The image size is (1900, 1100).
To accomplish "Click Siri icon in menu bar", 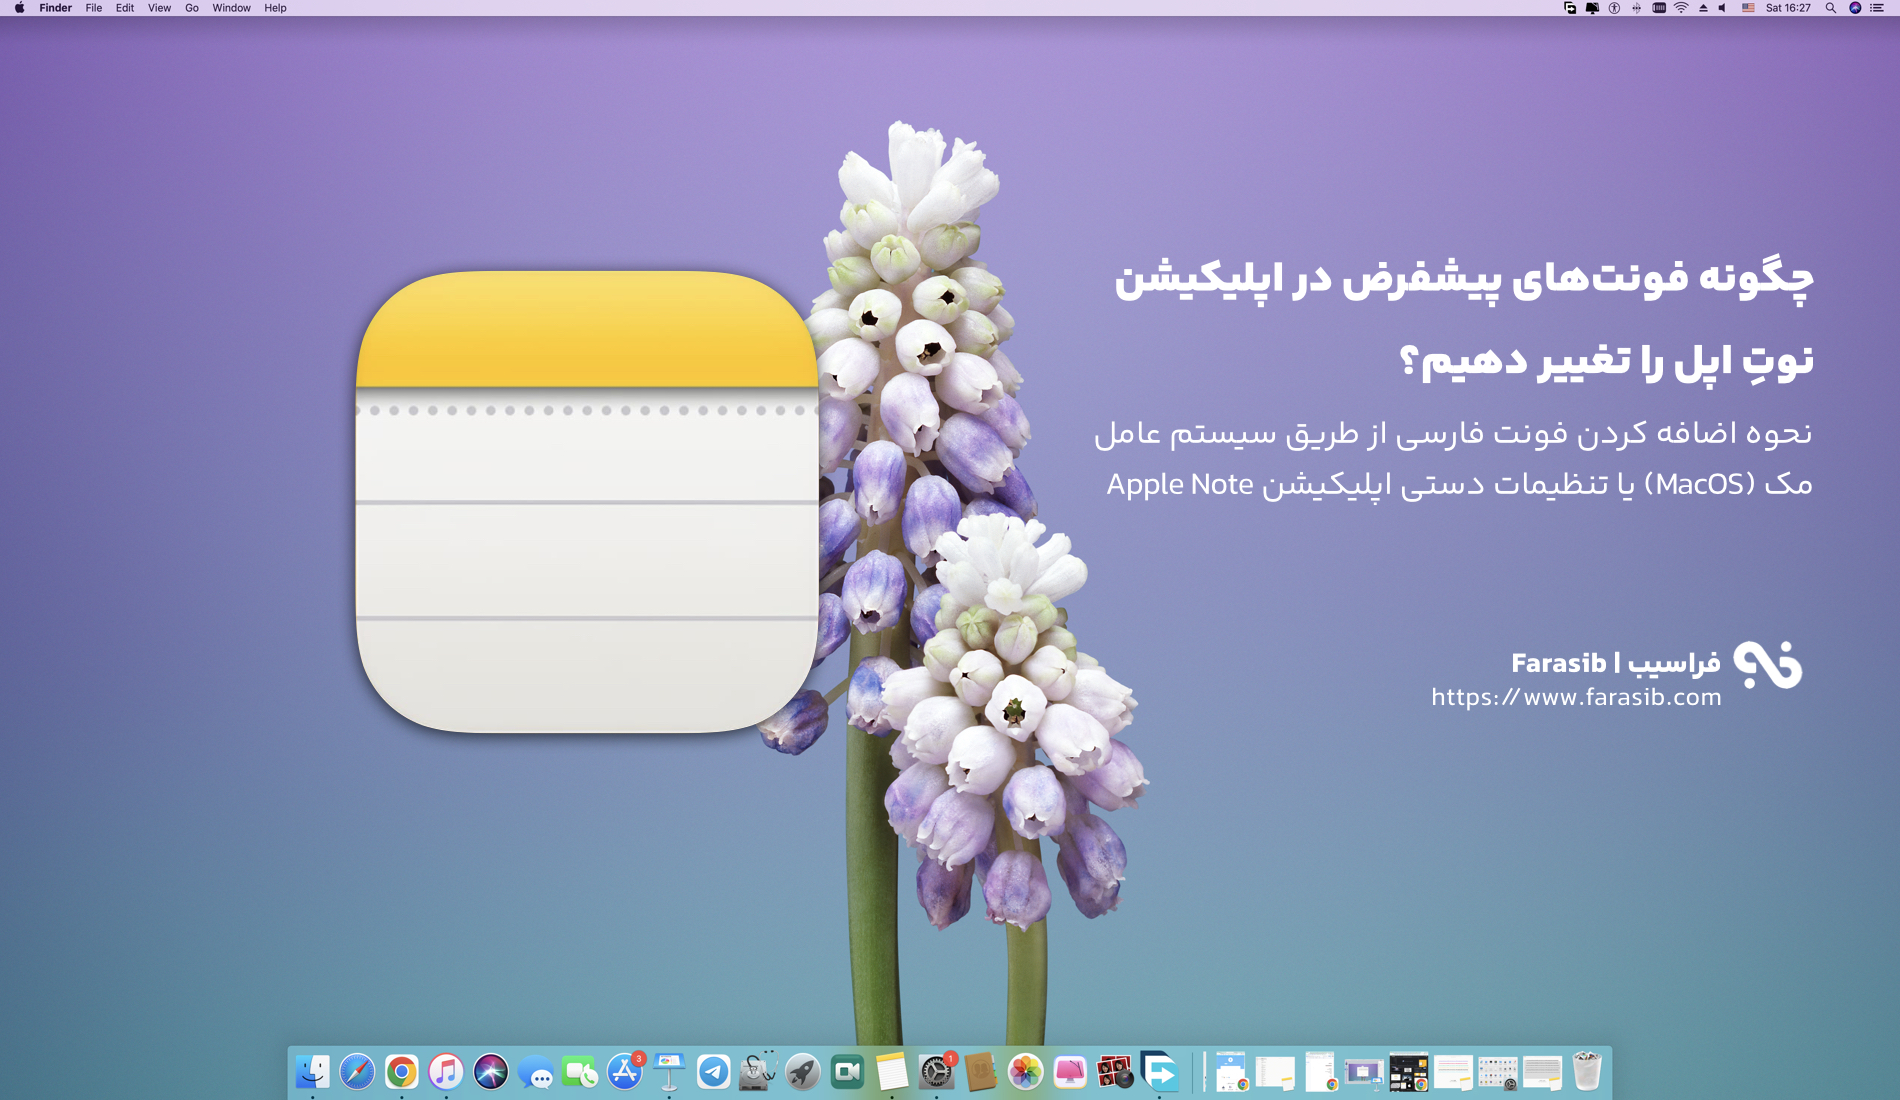I will tap(1855, 8).
